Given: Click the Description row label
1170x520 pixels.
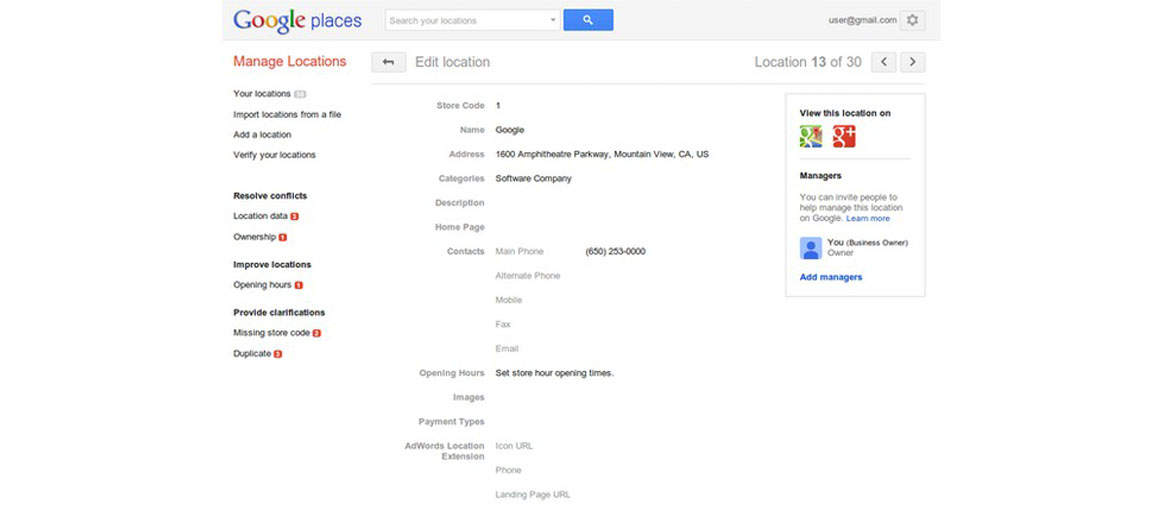Looking at the screenshot, I should click(460, 203).
